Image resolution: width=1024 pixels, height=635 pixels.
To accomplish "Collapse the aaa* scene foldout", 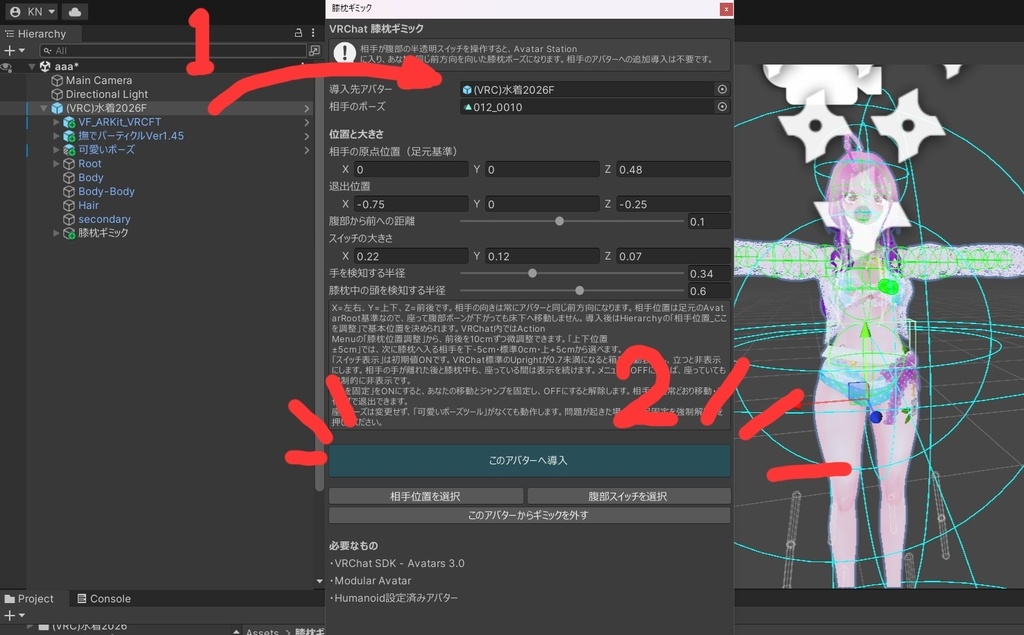I will (x=31, y=67).
